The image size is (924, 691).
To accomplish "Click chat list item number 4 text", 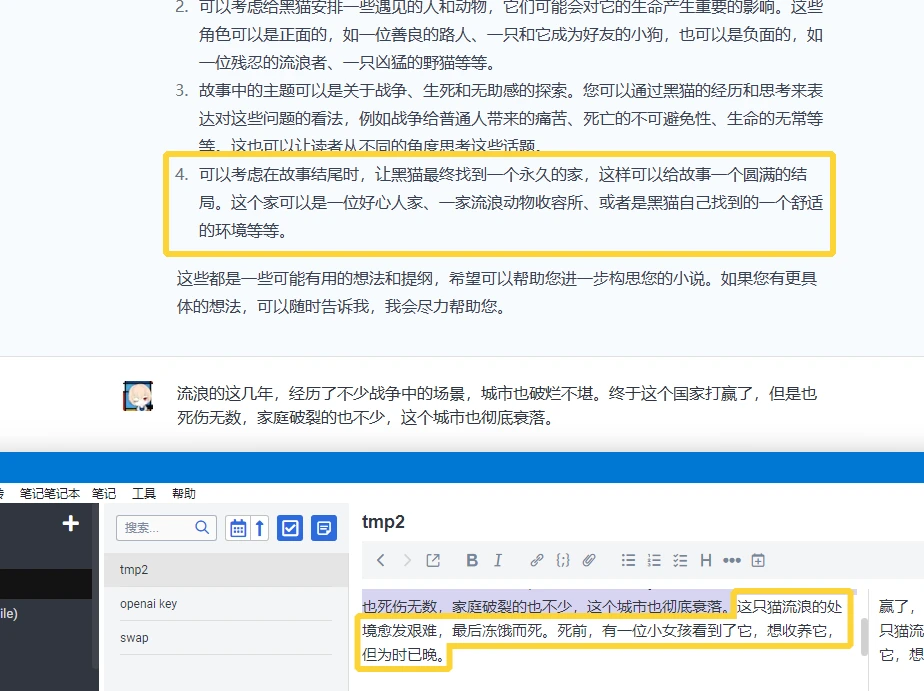I will click(x=510, y=203).
